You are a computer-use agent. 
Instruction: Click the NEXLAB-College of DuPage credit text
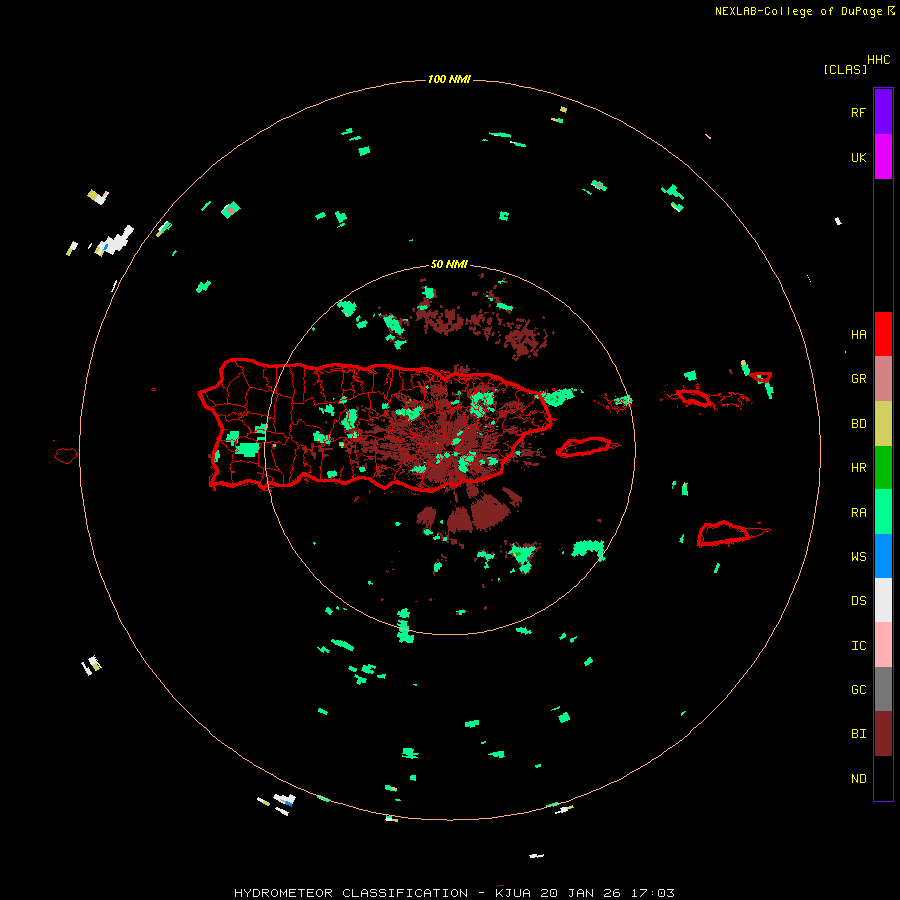798,11
